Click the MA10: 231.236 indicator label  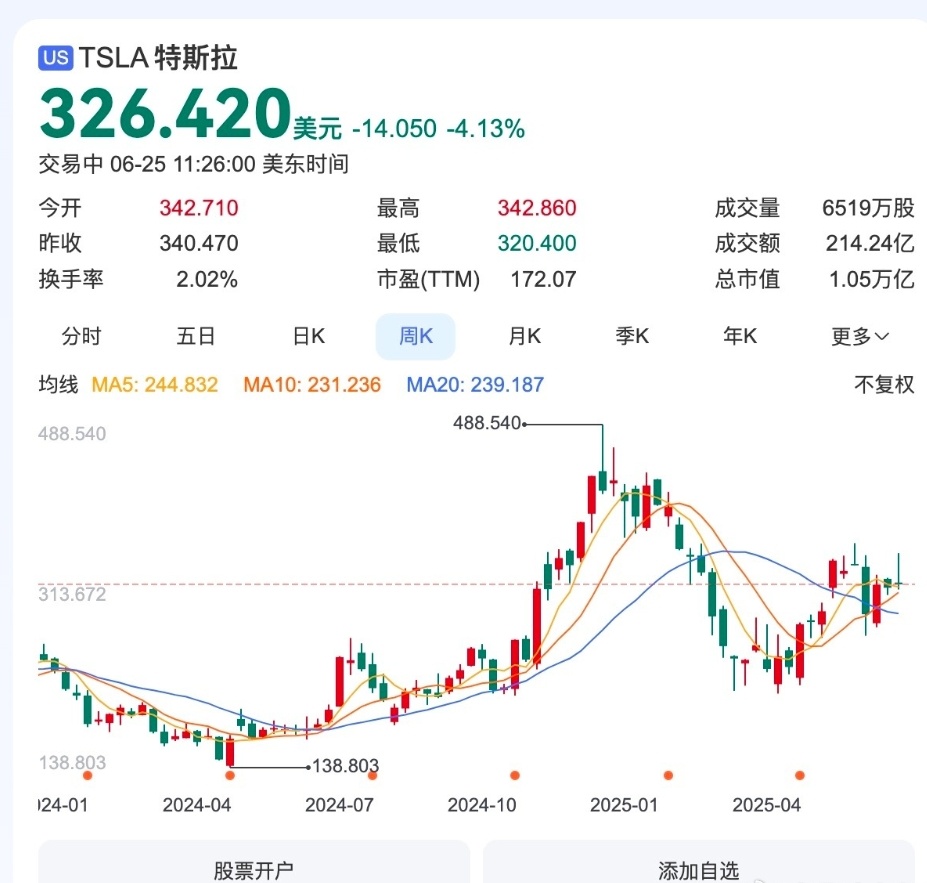click(x=312, y=385)
